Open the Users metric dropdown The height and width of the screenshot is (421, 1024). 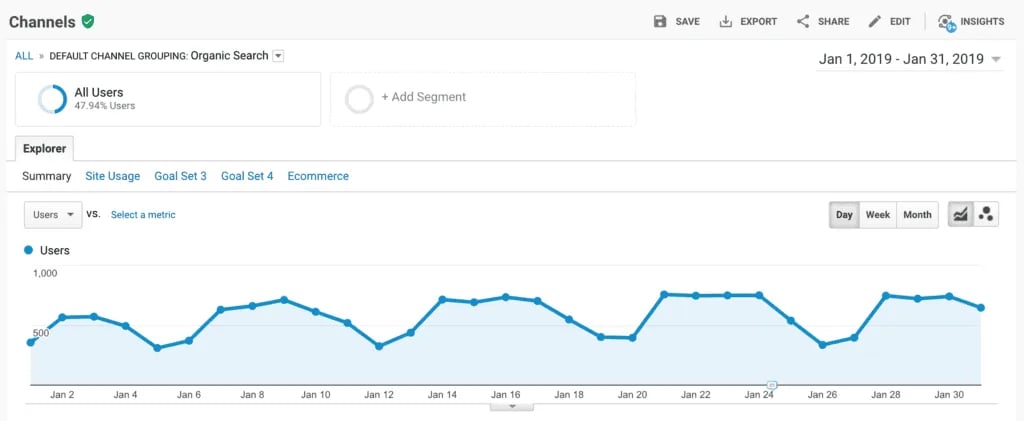click(53, 215)
